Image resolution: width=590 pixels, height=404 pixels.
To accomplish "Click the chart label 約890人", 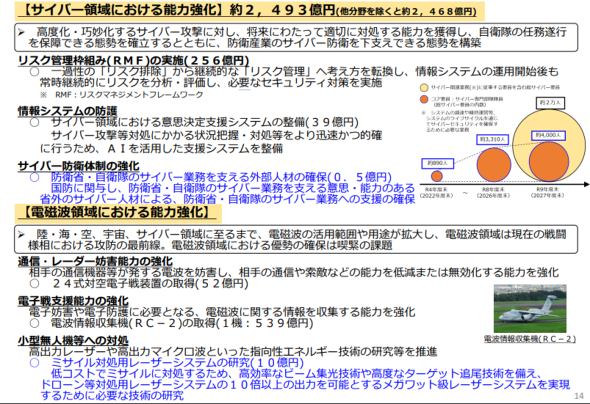I will (438, 163).
